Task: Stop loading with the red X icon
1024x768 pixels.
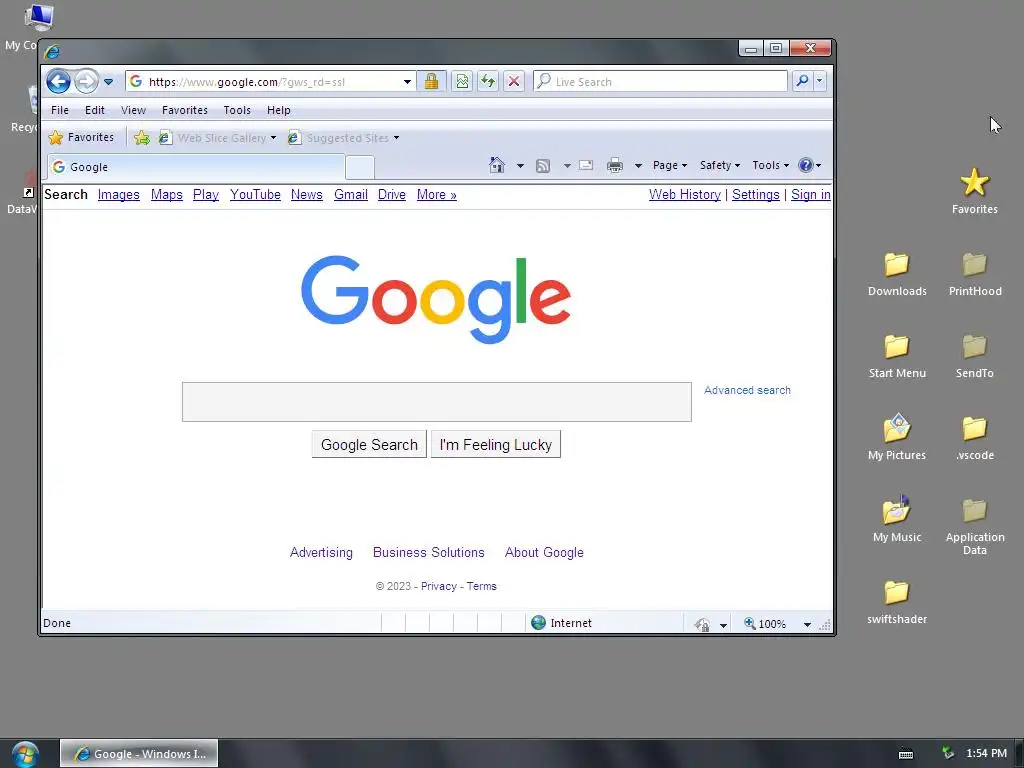Action: pos(514,82)
